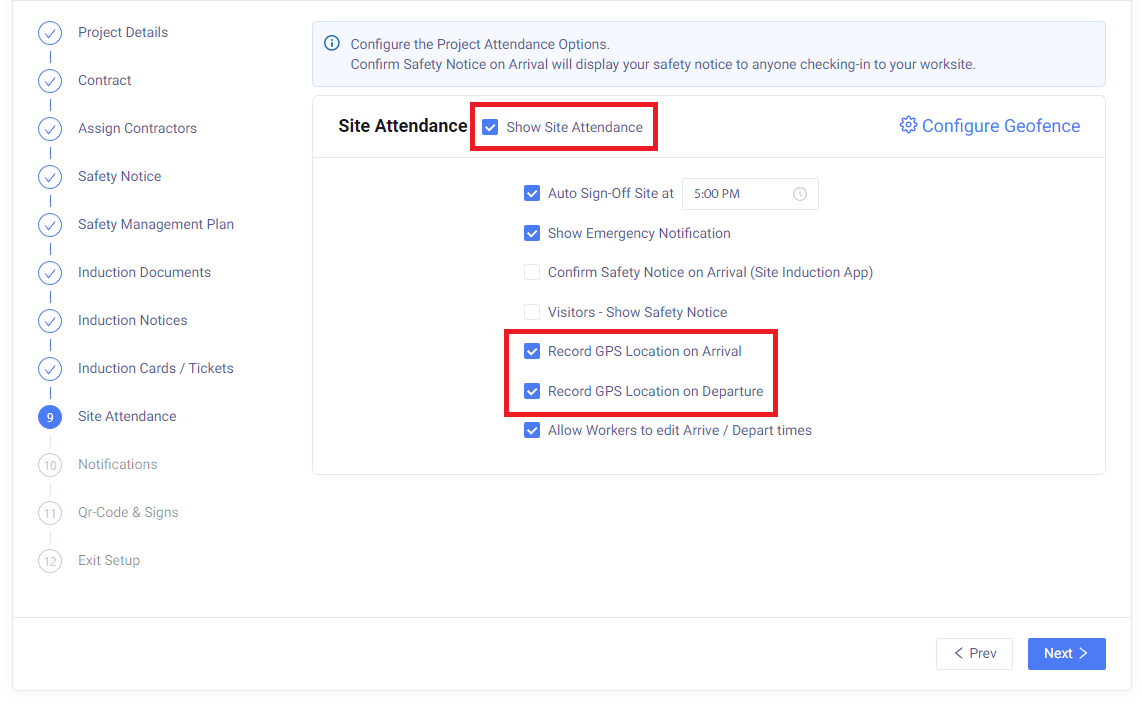Click the Configure Geofence gear icon
The image size is (1142, 706).
[908, 125]
